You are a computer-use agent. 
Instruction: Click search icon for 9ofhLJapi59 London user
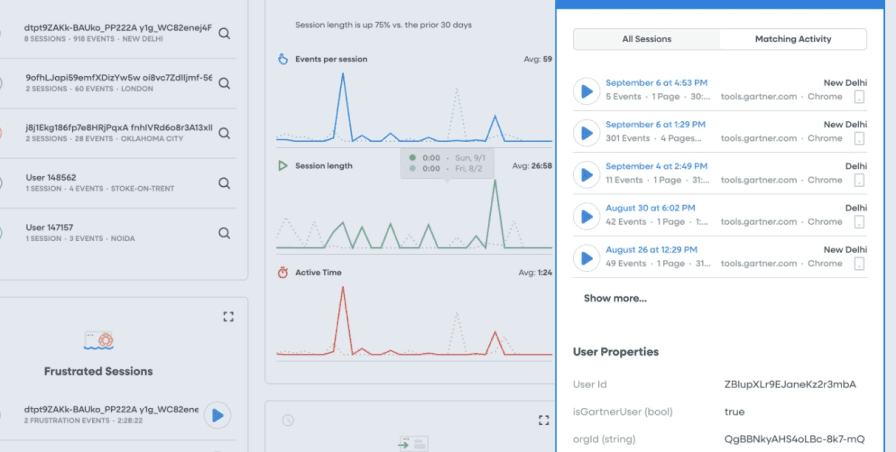coord(224,83)
